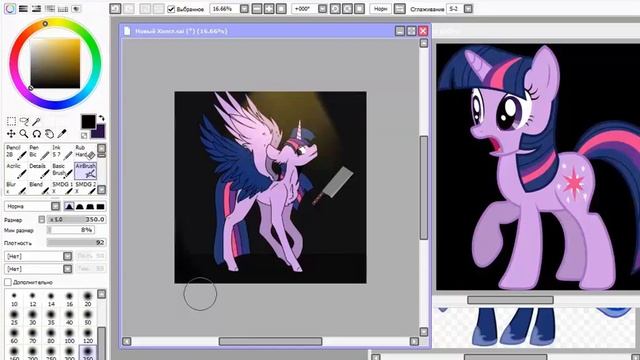
Task: Select the zoom magnifier tool
Action: (x=24, y=133)
